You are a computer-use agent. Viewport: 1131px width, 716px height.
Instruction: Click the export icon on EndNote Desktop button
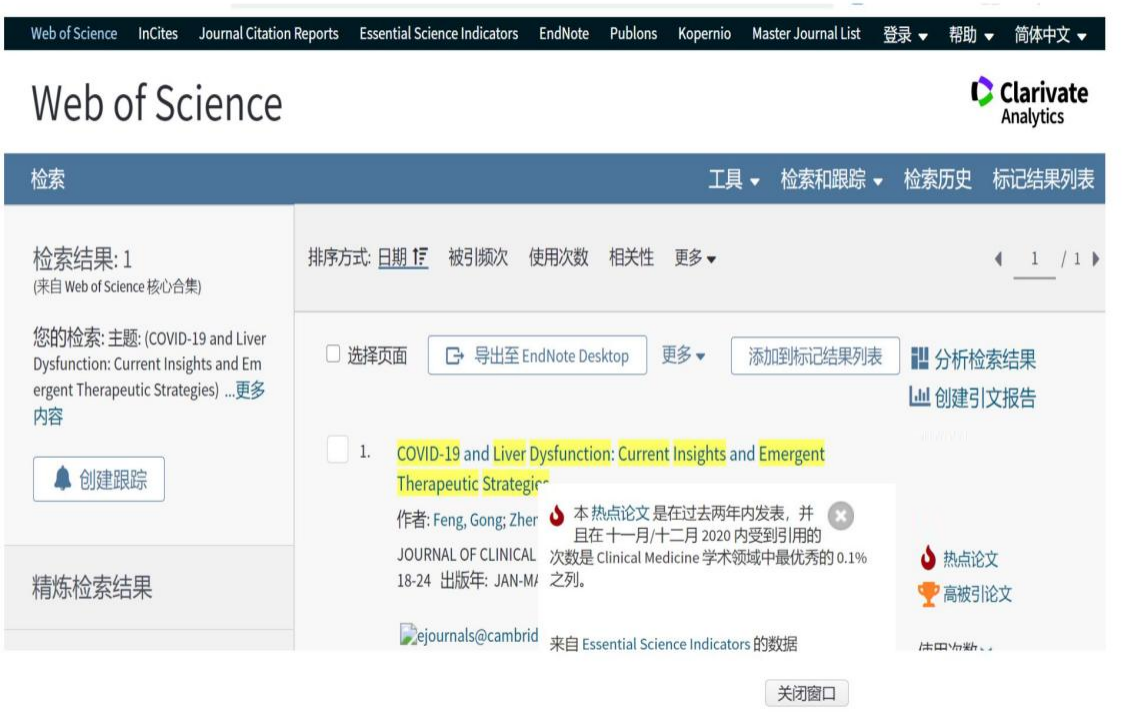coord(454,355)
